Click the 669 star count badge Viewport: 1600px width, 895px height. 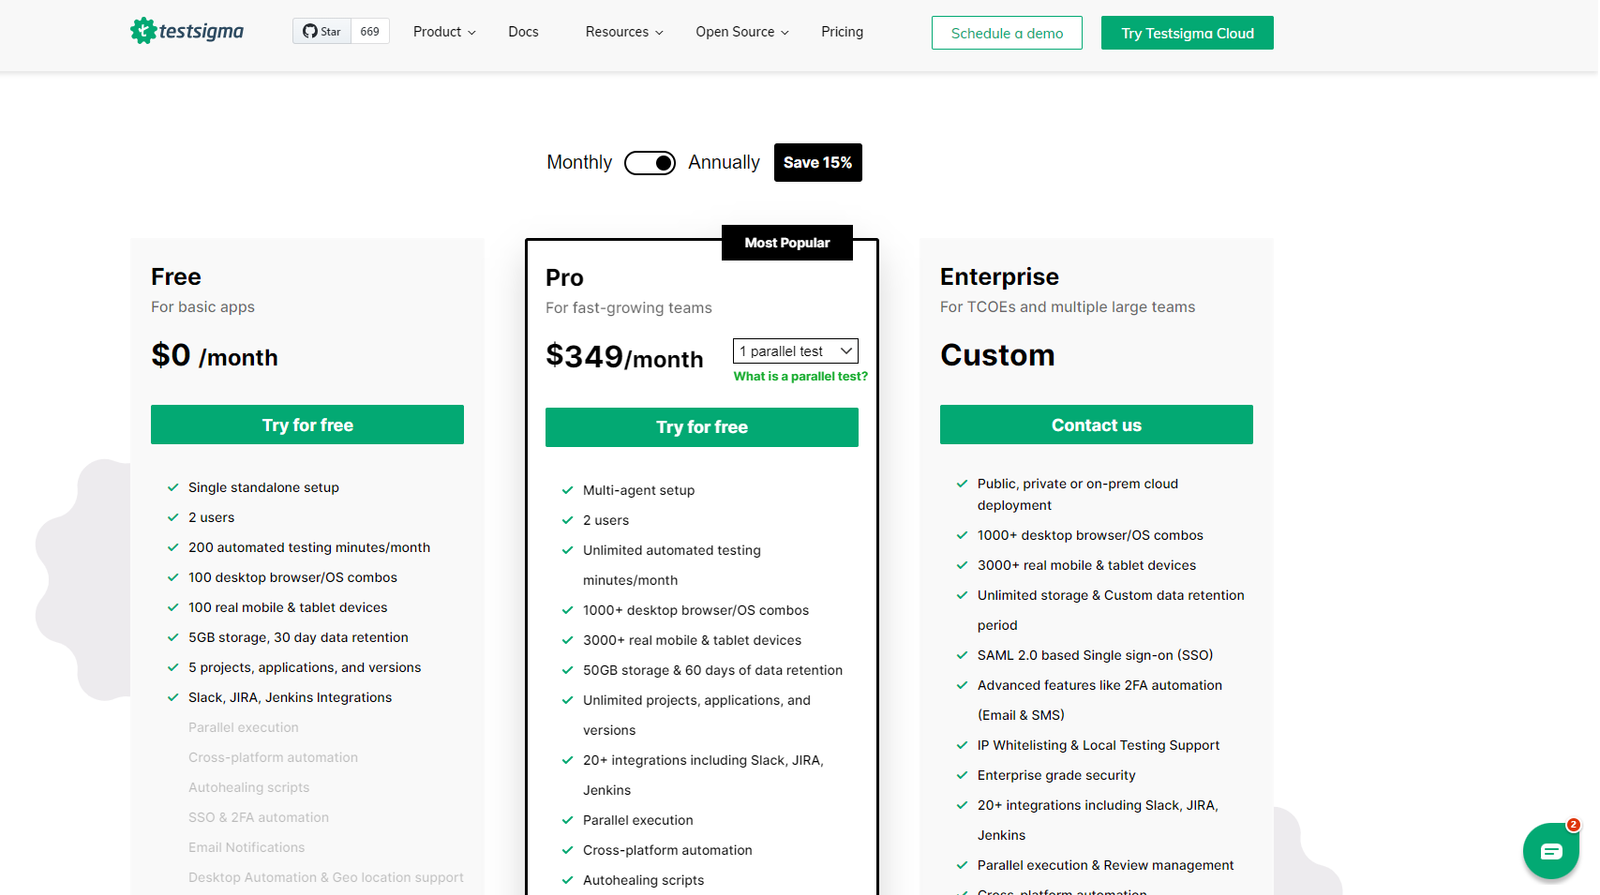click(x=370, y=31)
